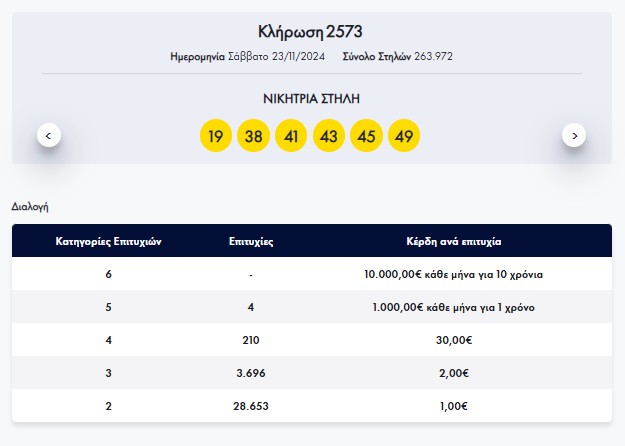The image size is (625, 446).
Task: Click the Επιτυχίες column header
Action: tap(251, 242)
